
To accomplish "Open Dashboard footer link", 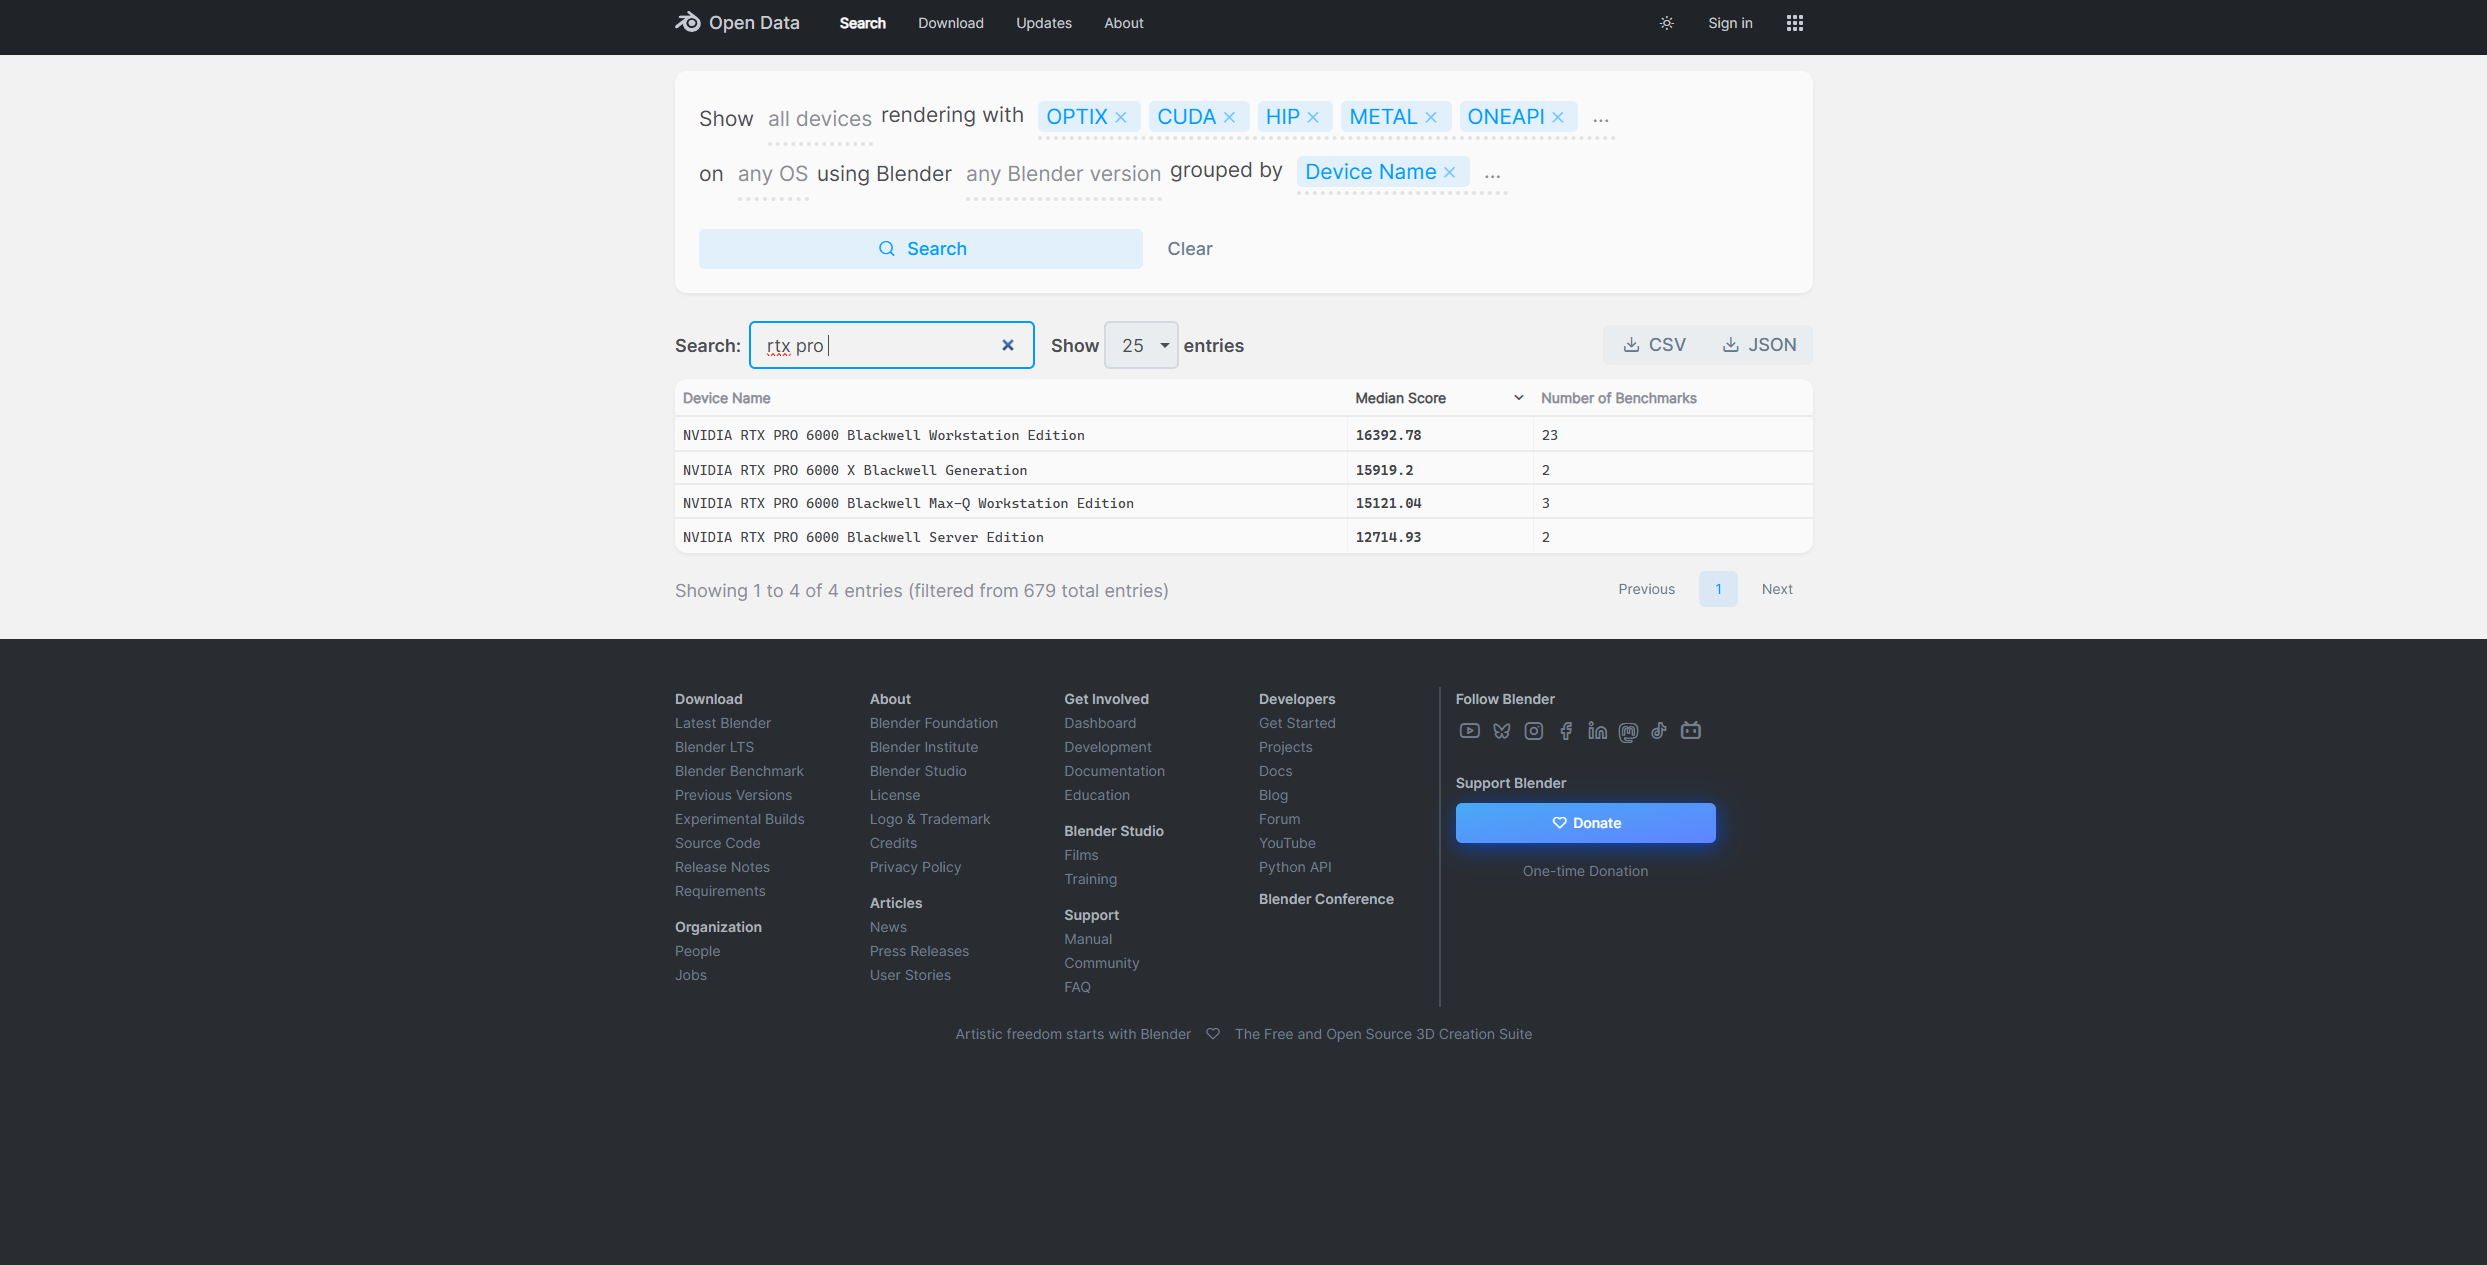I will [1100, 723].
